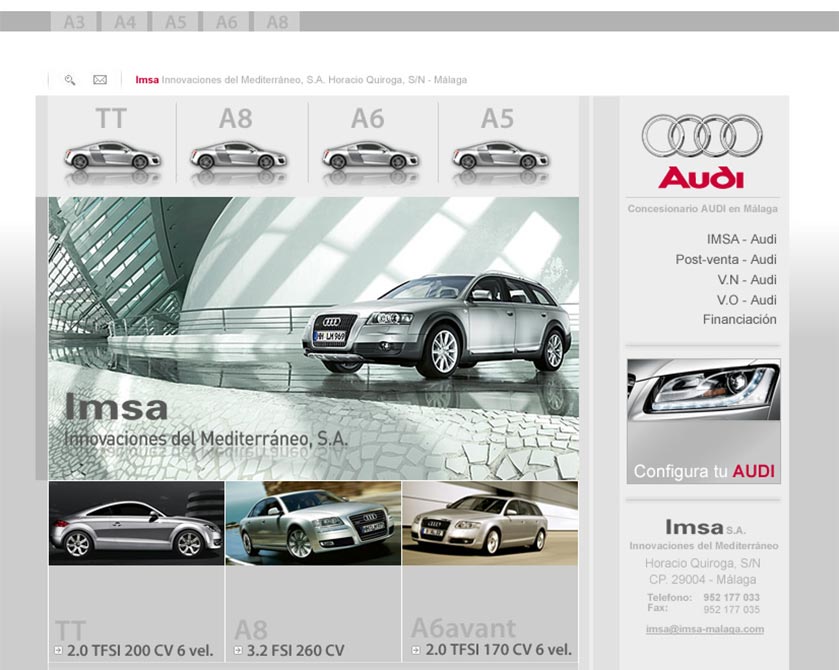
Task: Open the A3 top tab
Action: pos(74,22)
